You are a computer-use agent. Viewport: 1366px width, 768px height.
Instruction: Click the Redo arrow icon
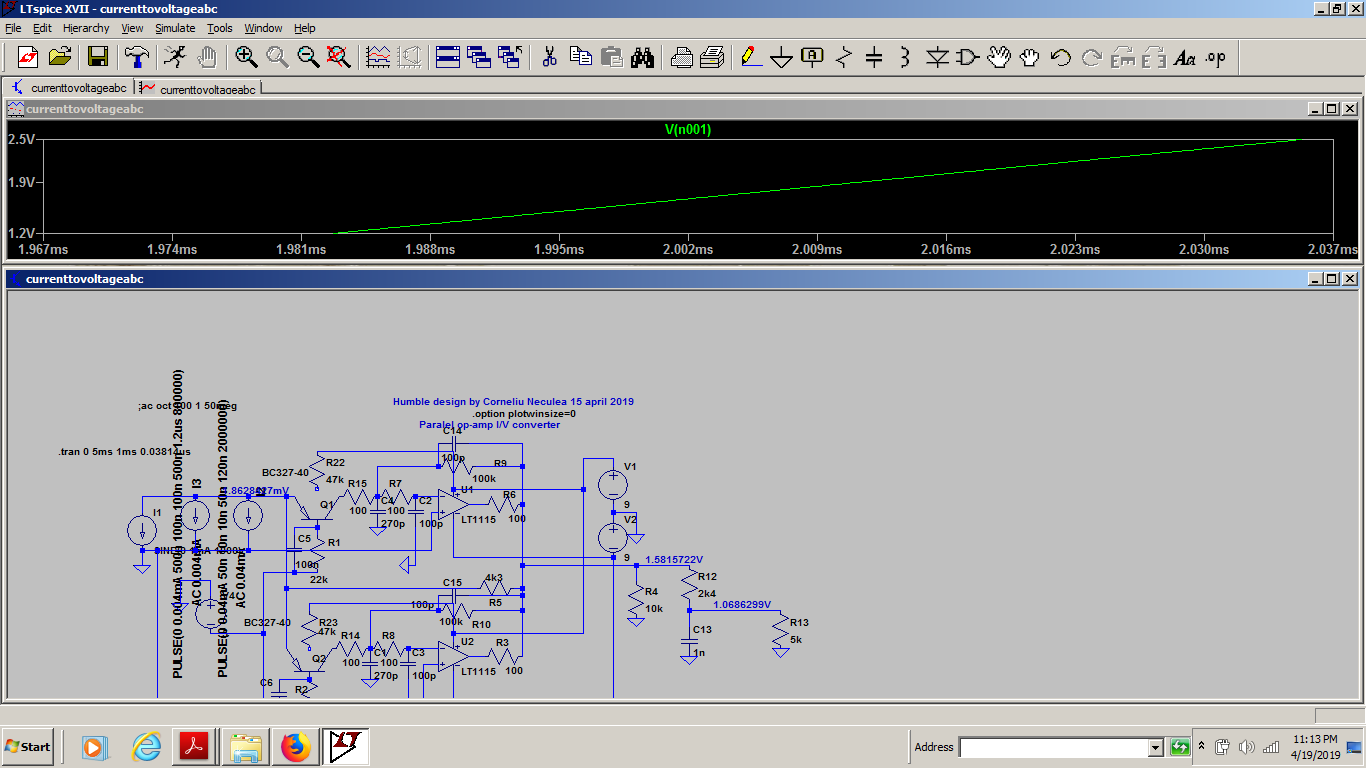(x=1091, y=57)
